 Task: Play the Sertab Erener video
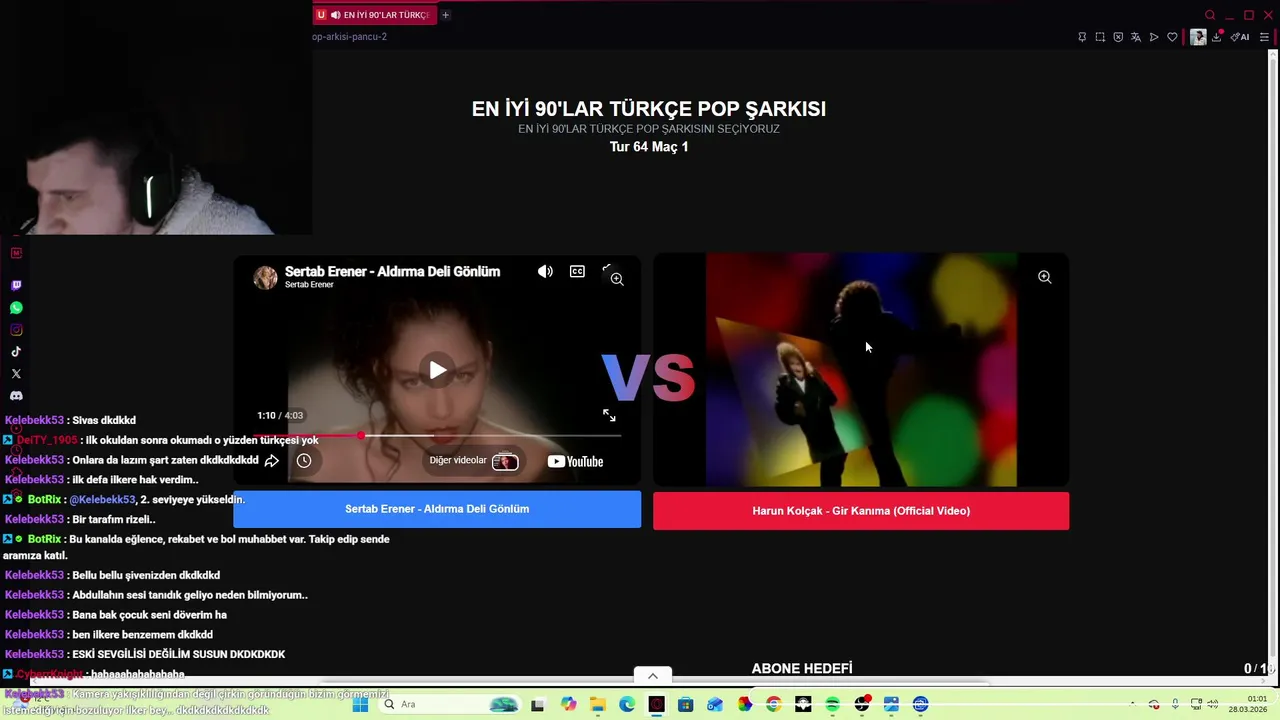click(x=437, y=371)
